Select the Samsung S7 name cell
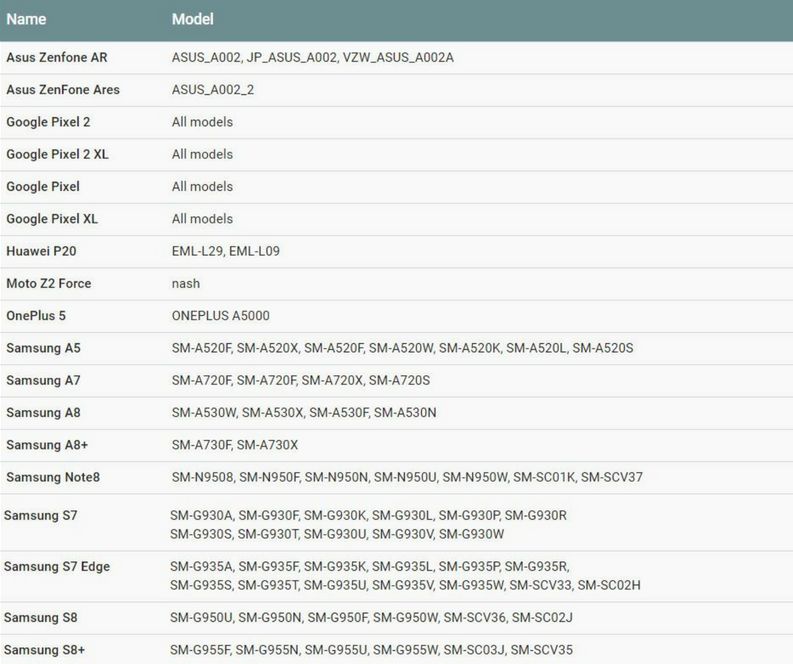The height and width of the screenshot is (664, 793). (40, 516)
